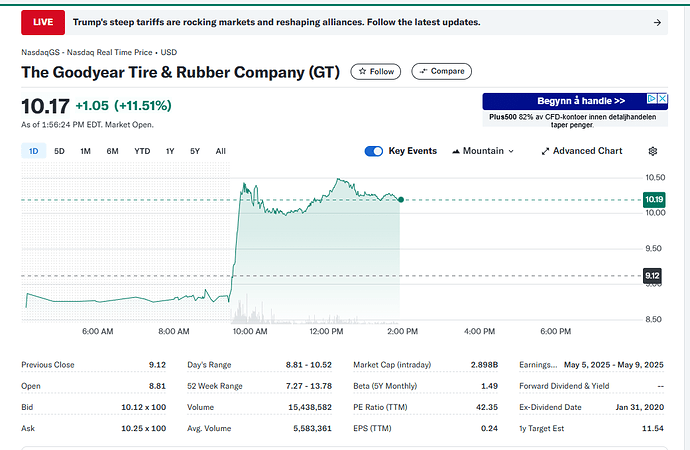690x450 pixels.
Task: Click the Plus500 CFD disclaimer text
Action: click(573, 121)
